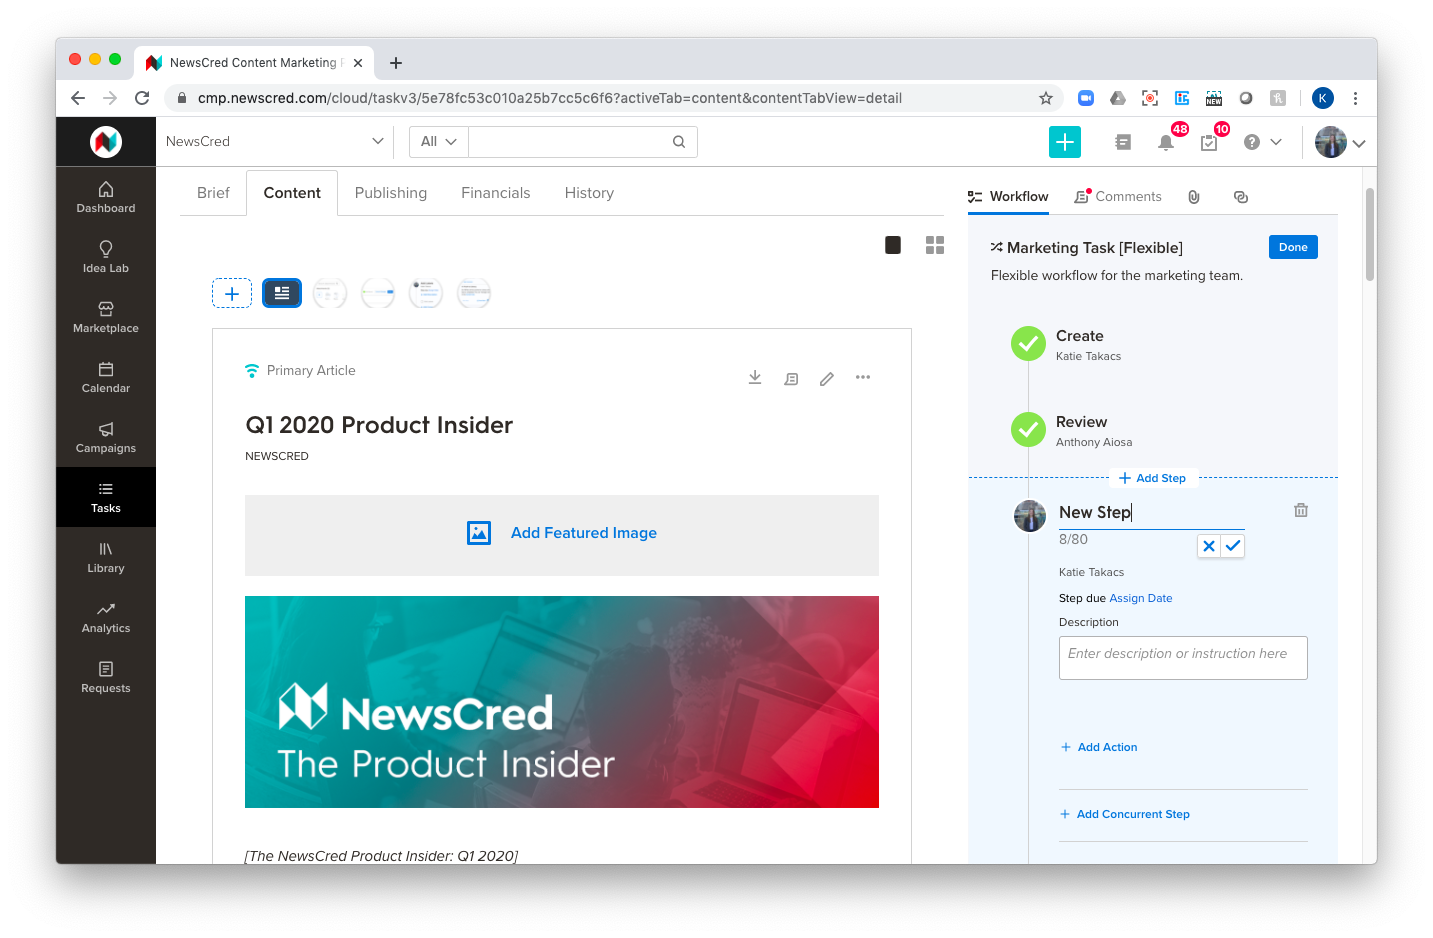Image resolution: width=1433 pixels, height=938 pixels.
Task: Reload the browser page
Action: [142, 98]
